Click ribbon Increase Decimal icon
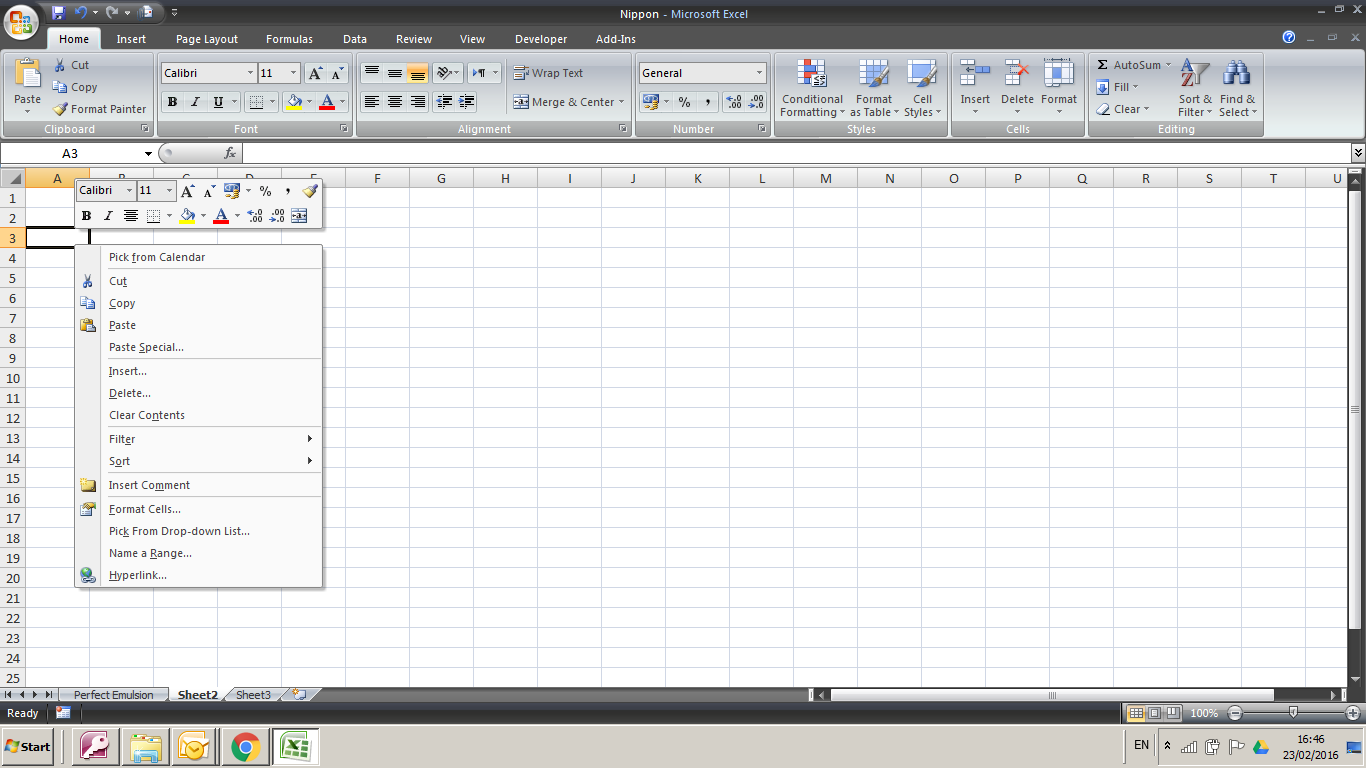The image size is (1366, 768). pyautogui.click(x=733, y=102)
